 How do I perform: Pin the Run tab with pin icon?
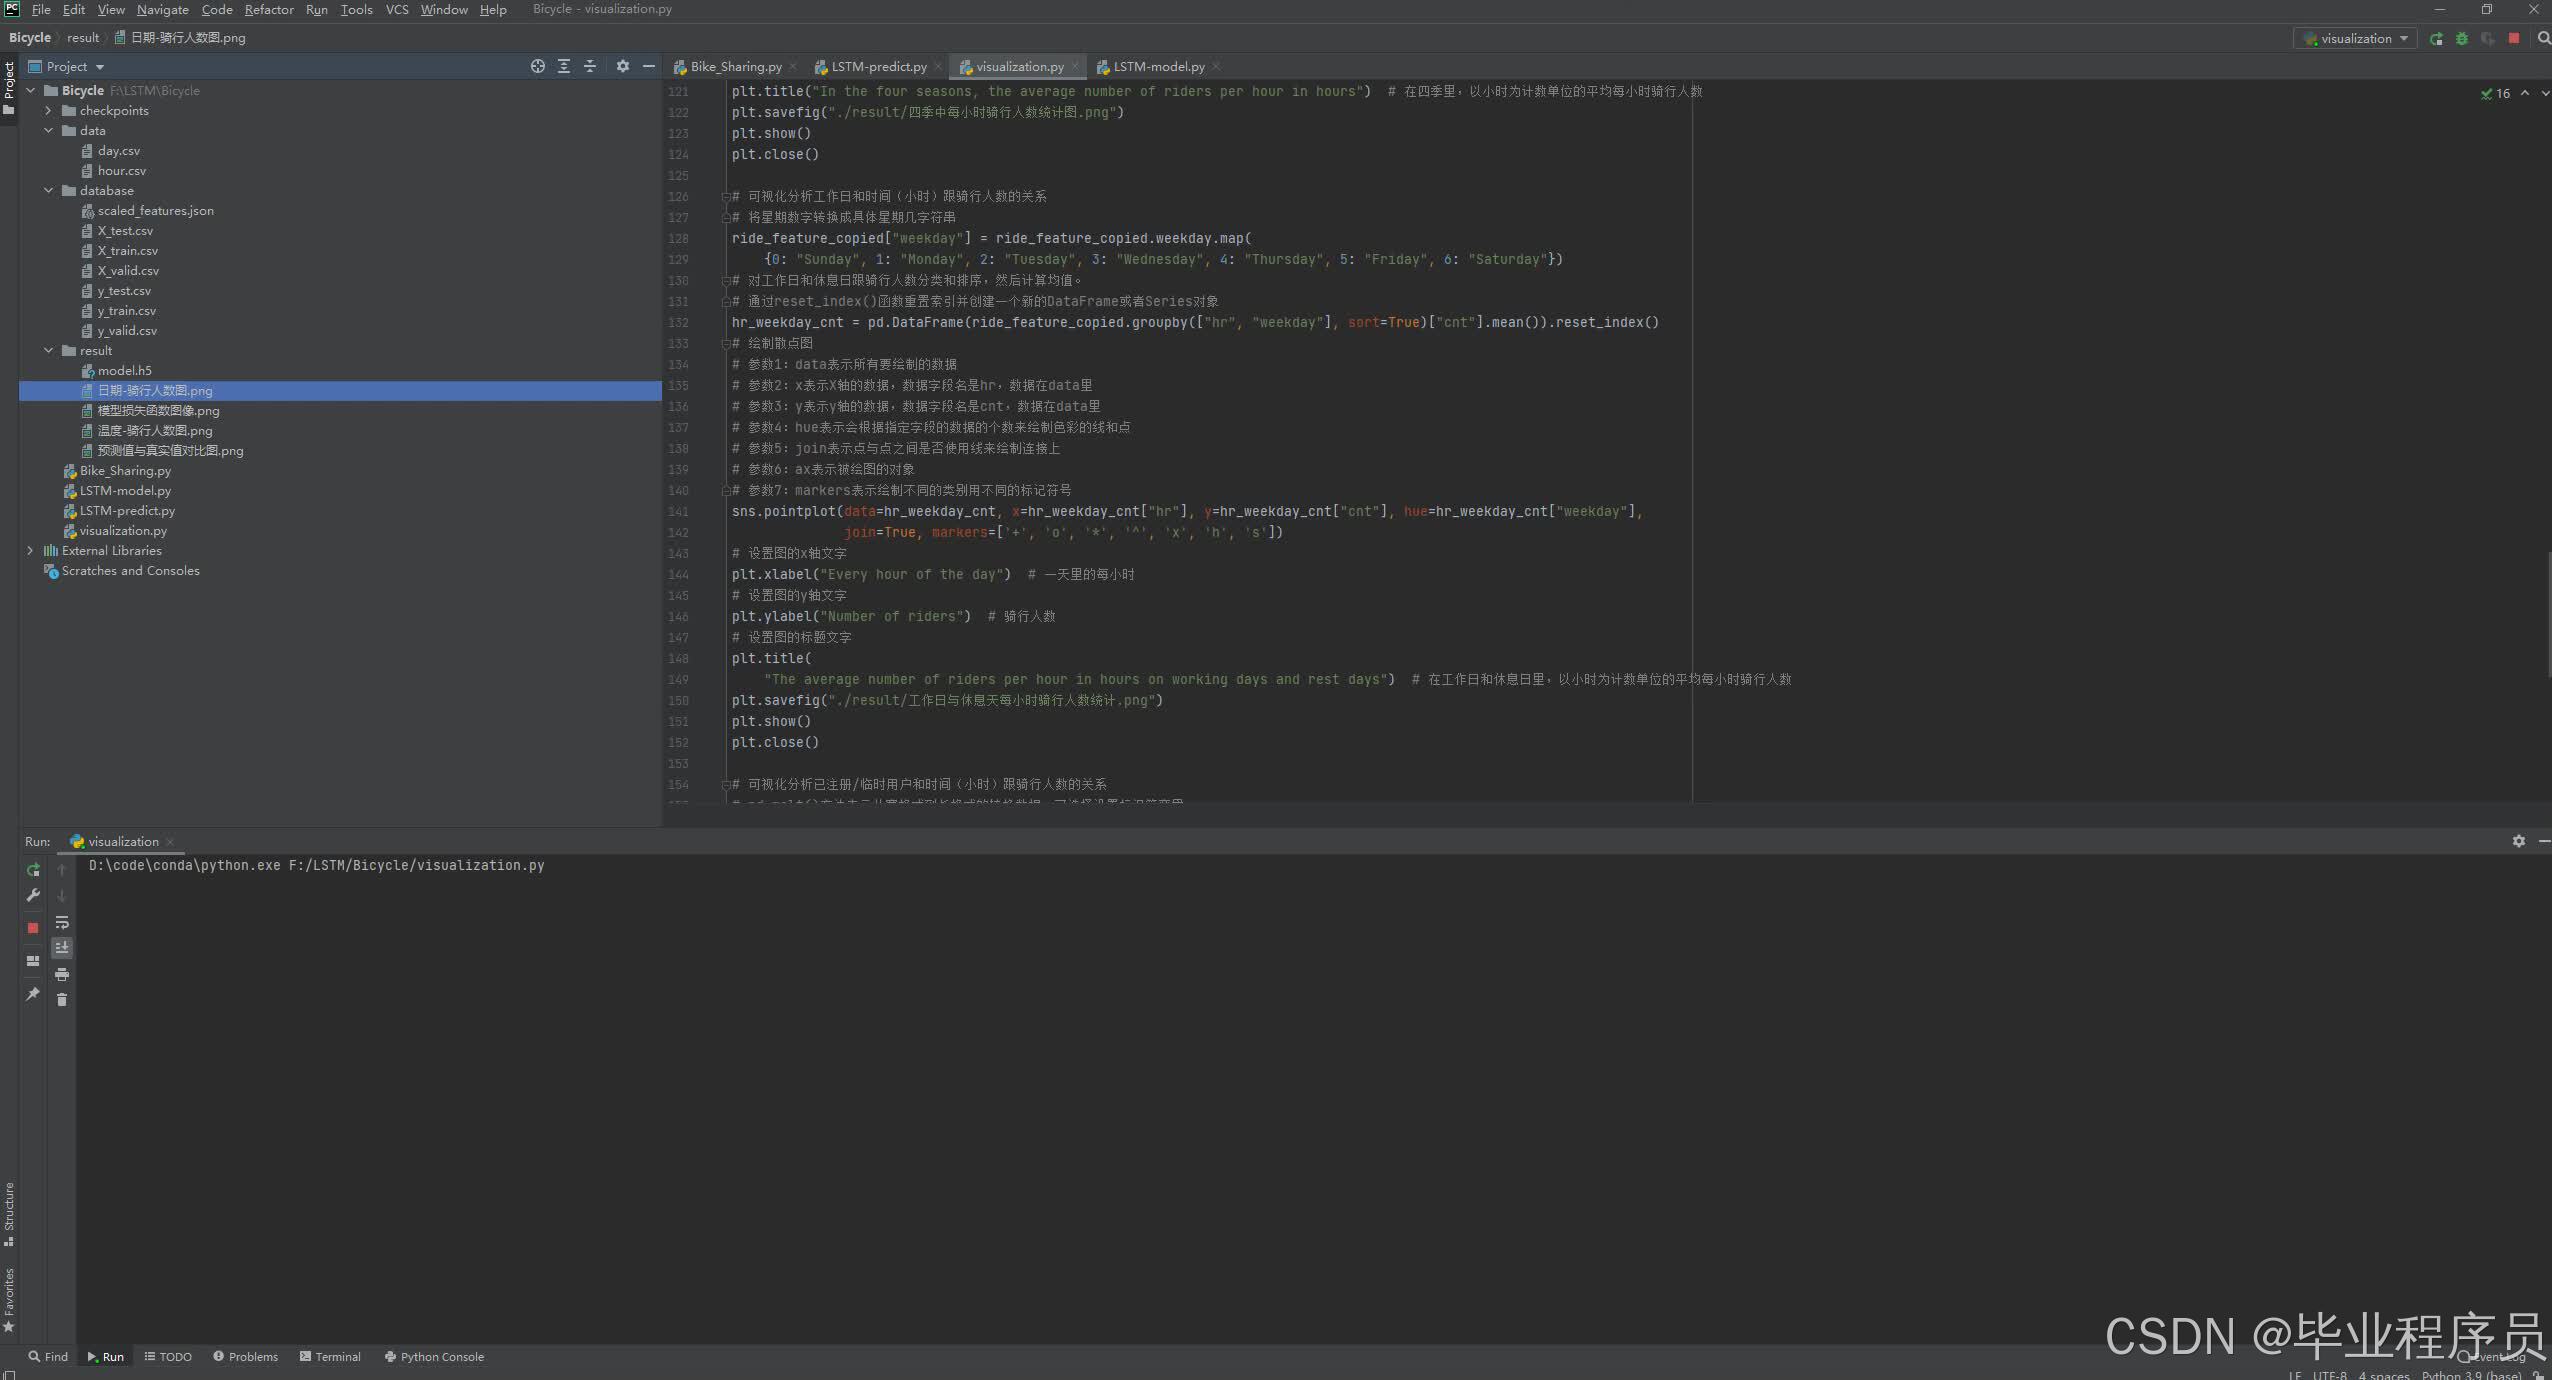(x=33, y=994)
